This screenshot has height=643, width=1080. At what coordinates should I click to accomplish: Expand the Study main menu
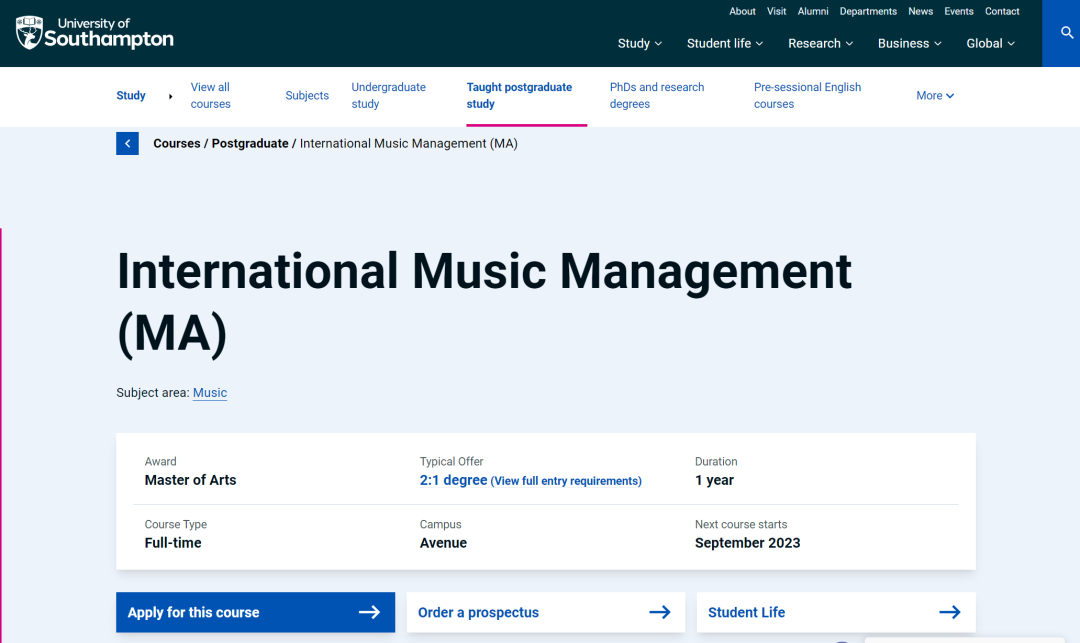click(x=640, y=43)
